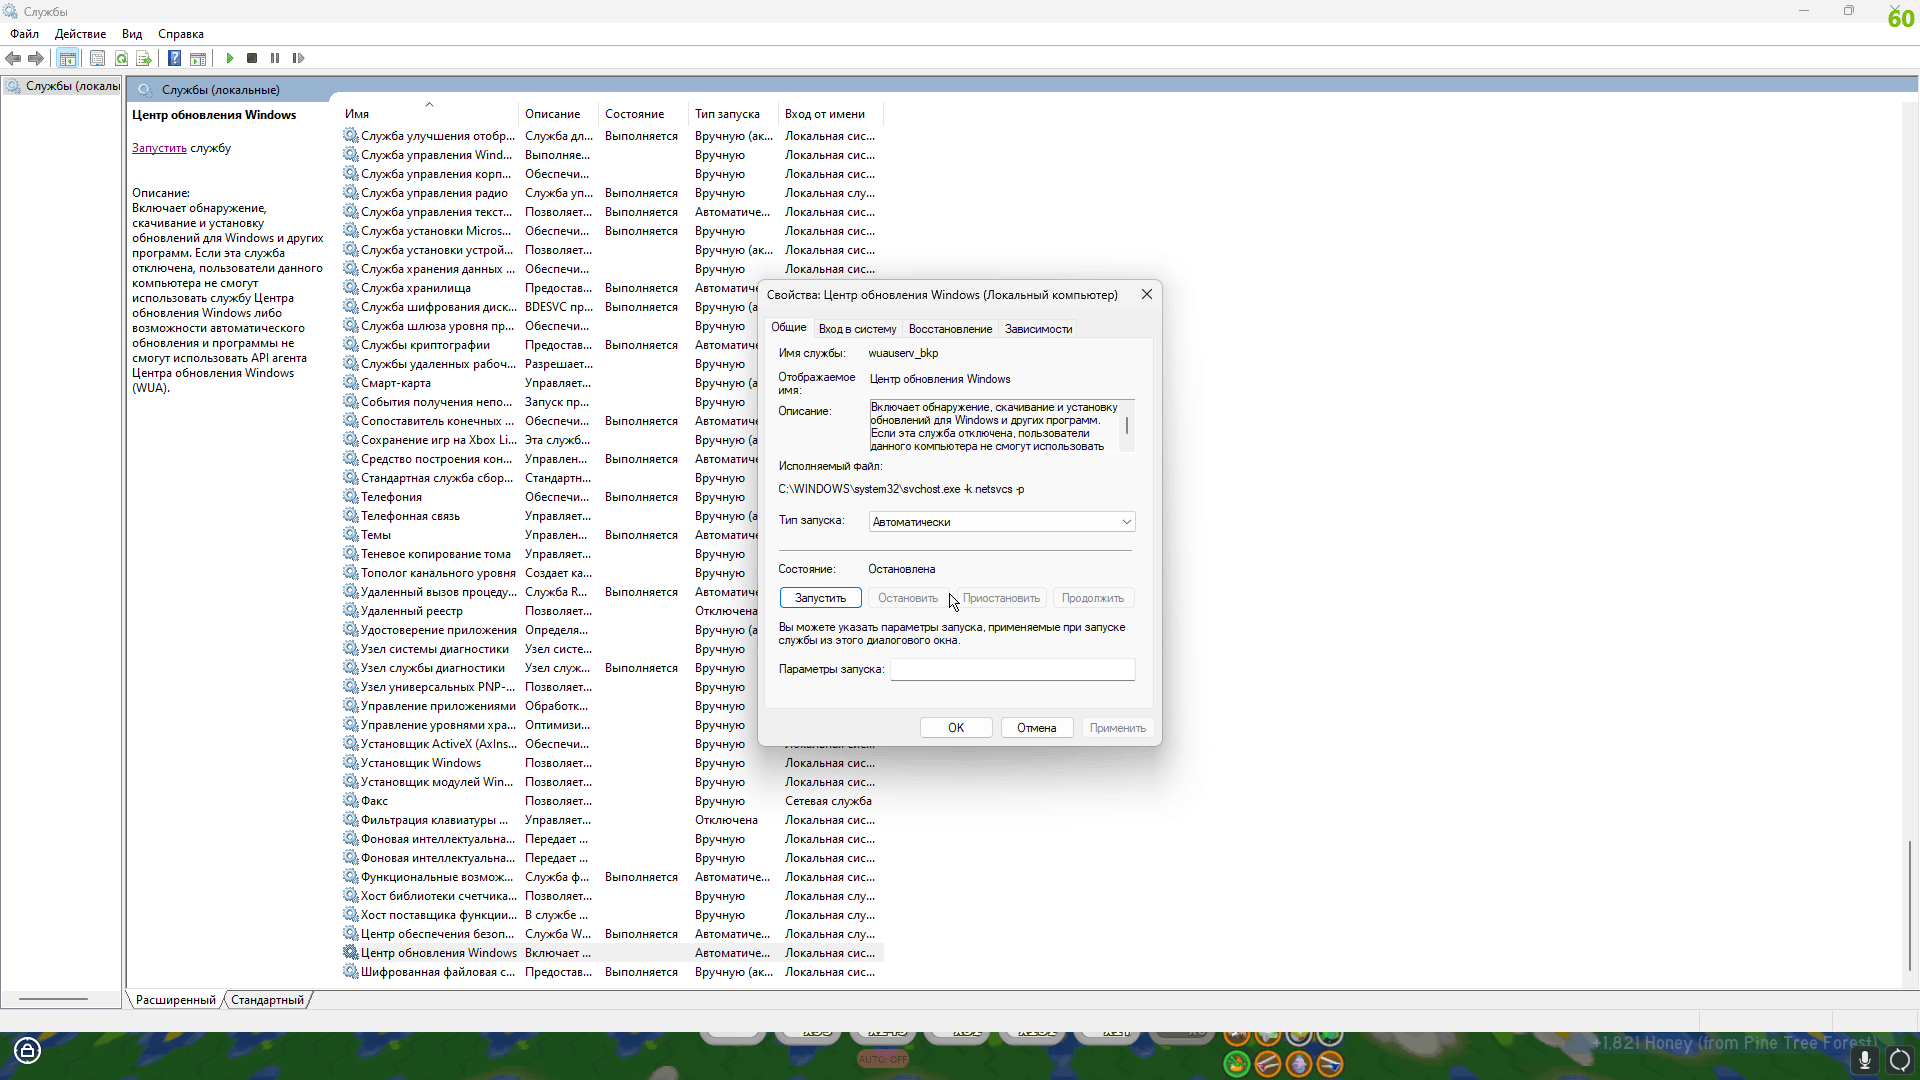
Task: Click the Export list toolbar icon
Action: click(144, 58)
